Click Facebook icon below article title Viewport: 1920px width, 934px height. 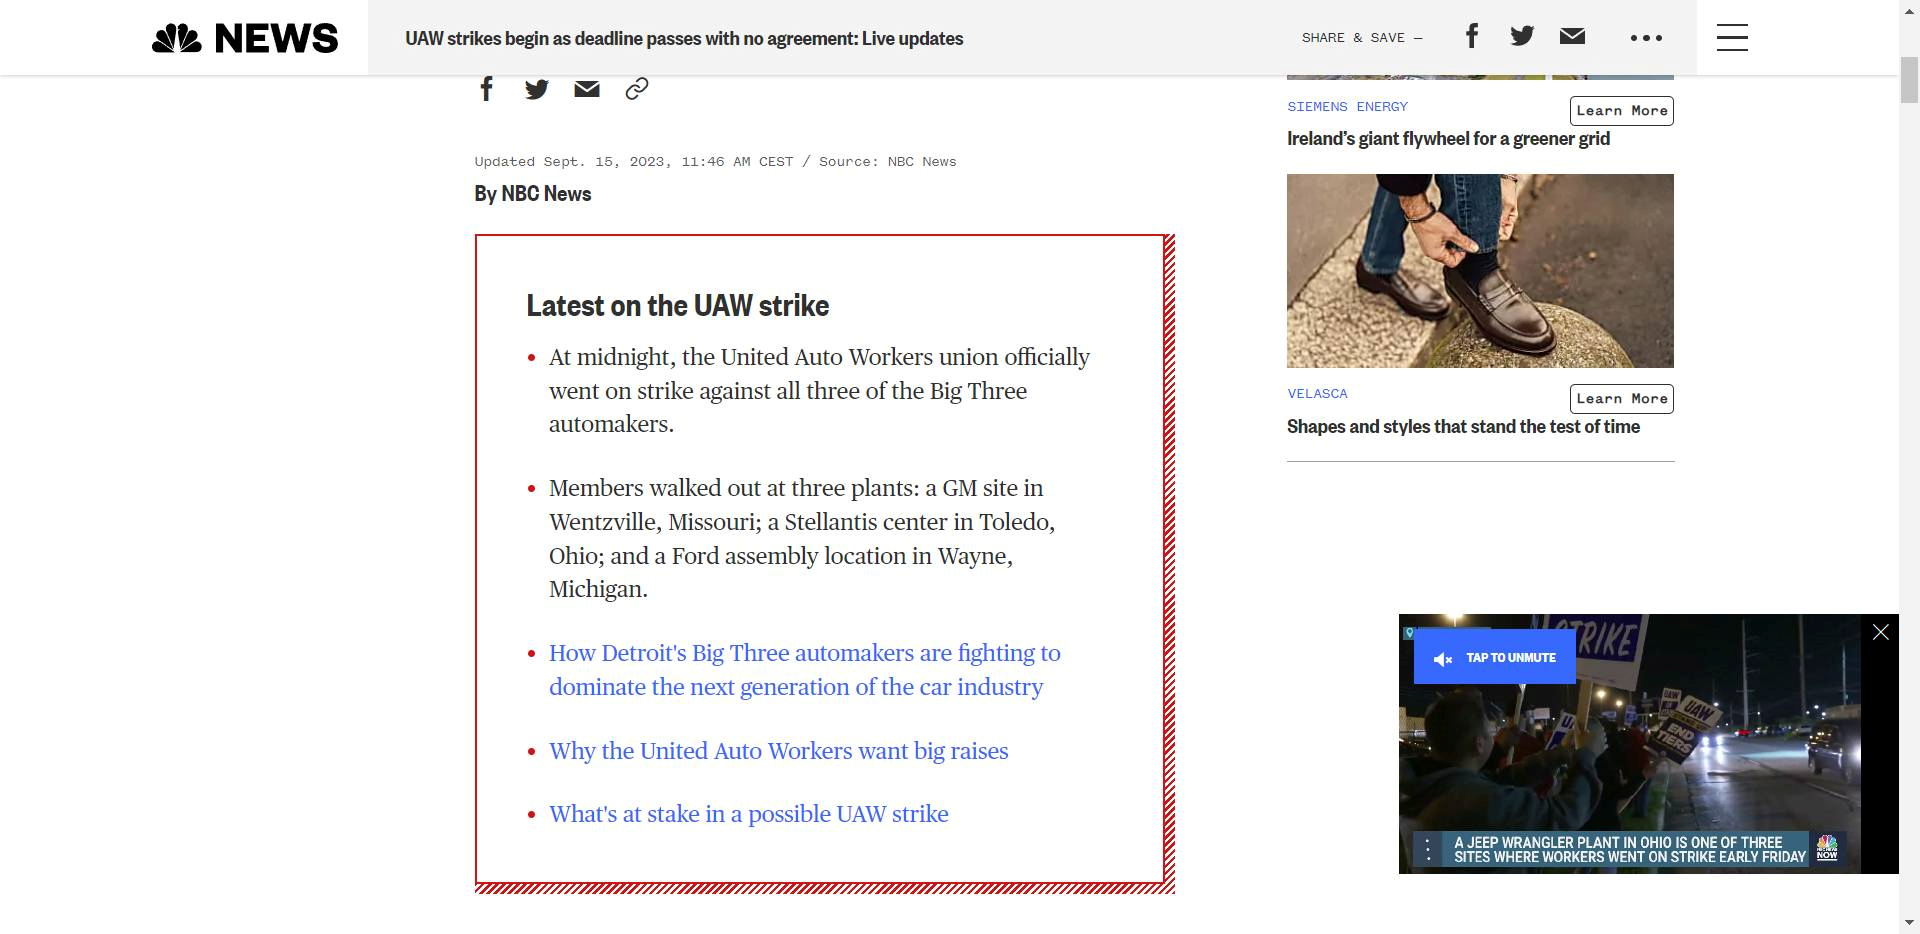point(487,89)
